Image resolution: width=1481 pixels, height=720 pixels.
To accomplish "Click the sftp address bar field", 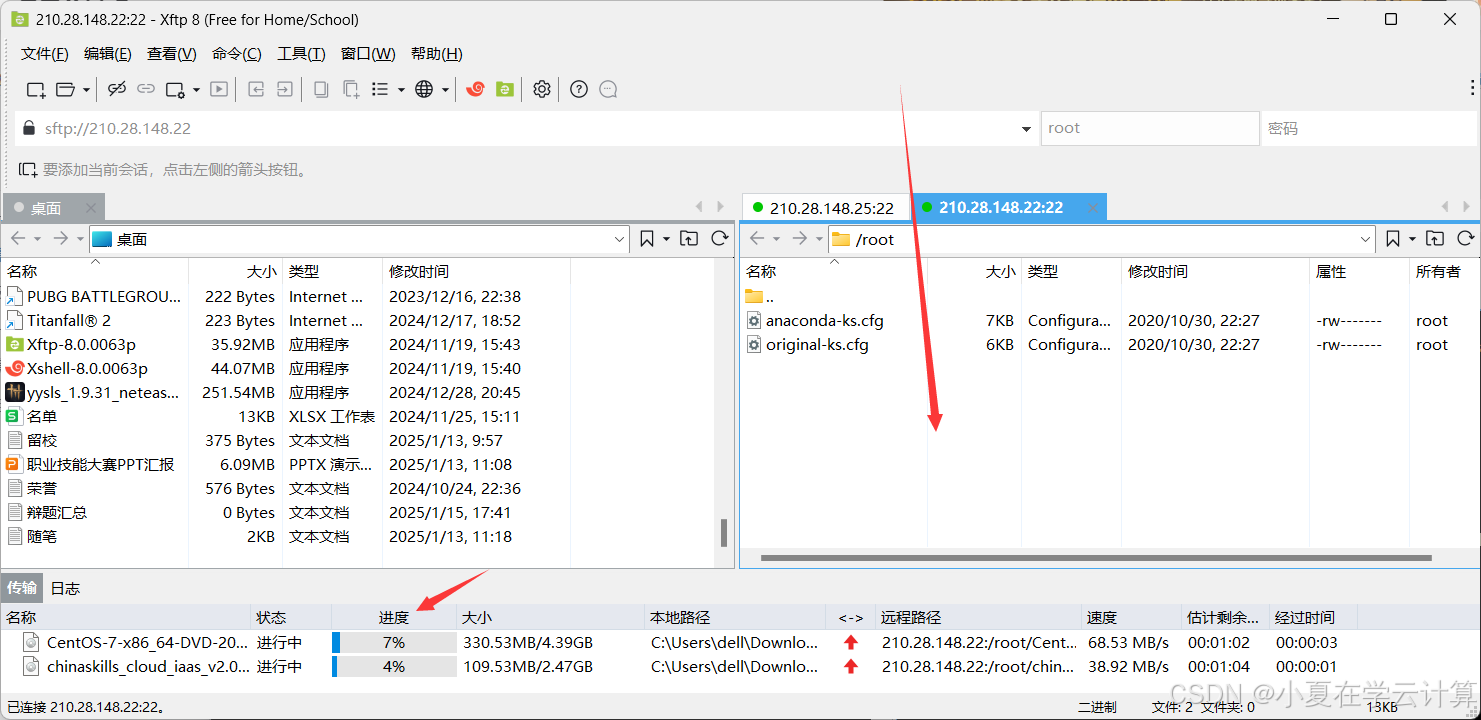I will (525, 128).
